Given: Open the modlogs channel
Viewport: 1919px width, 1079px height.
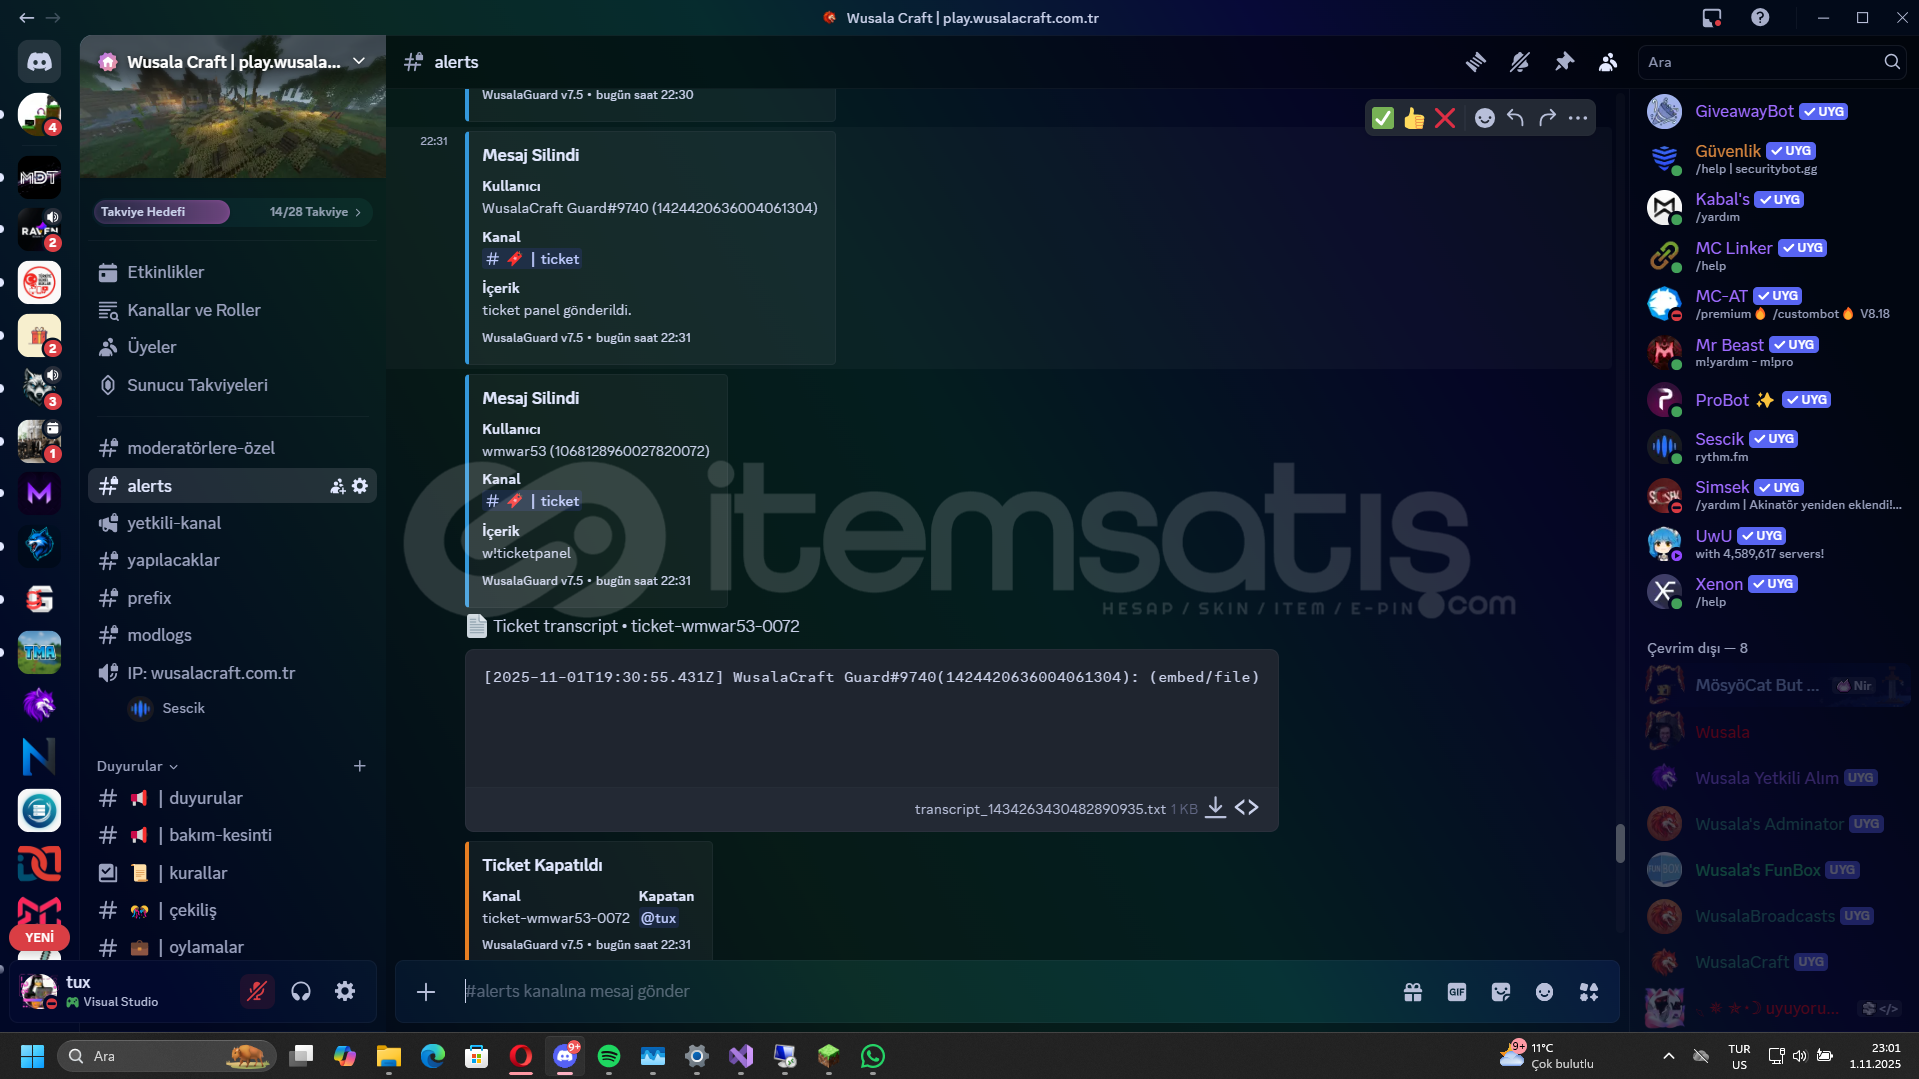Looking at the screenshot, I should coord(159,635).
